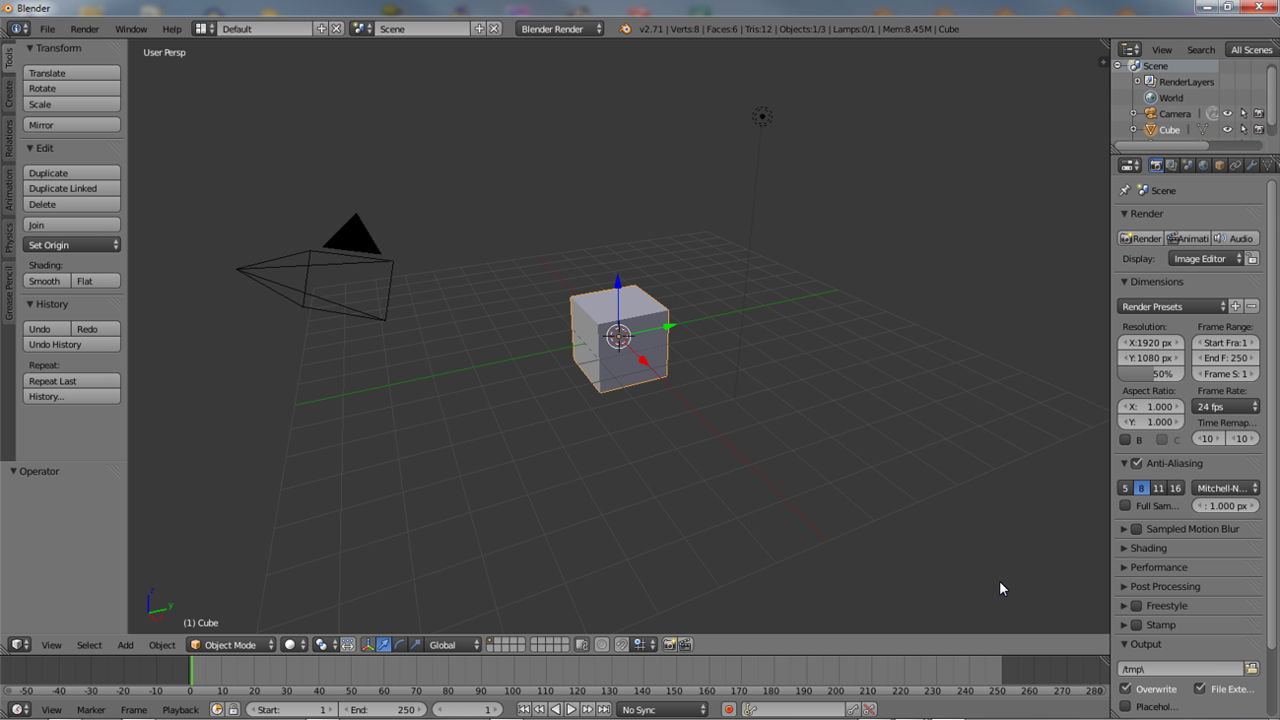Click the Duplicate Linked button
This screenshot has height=720, width=1280.
[72, 188]
